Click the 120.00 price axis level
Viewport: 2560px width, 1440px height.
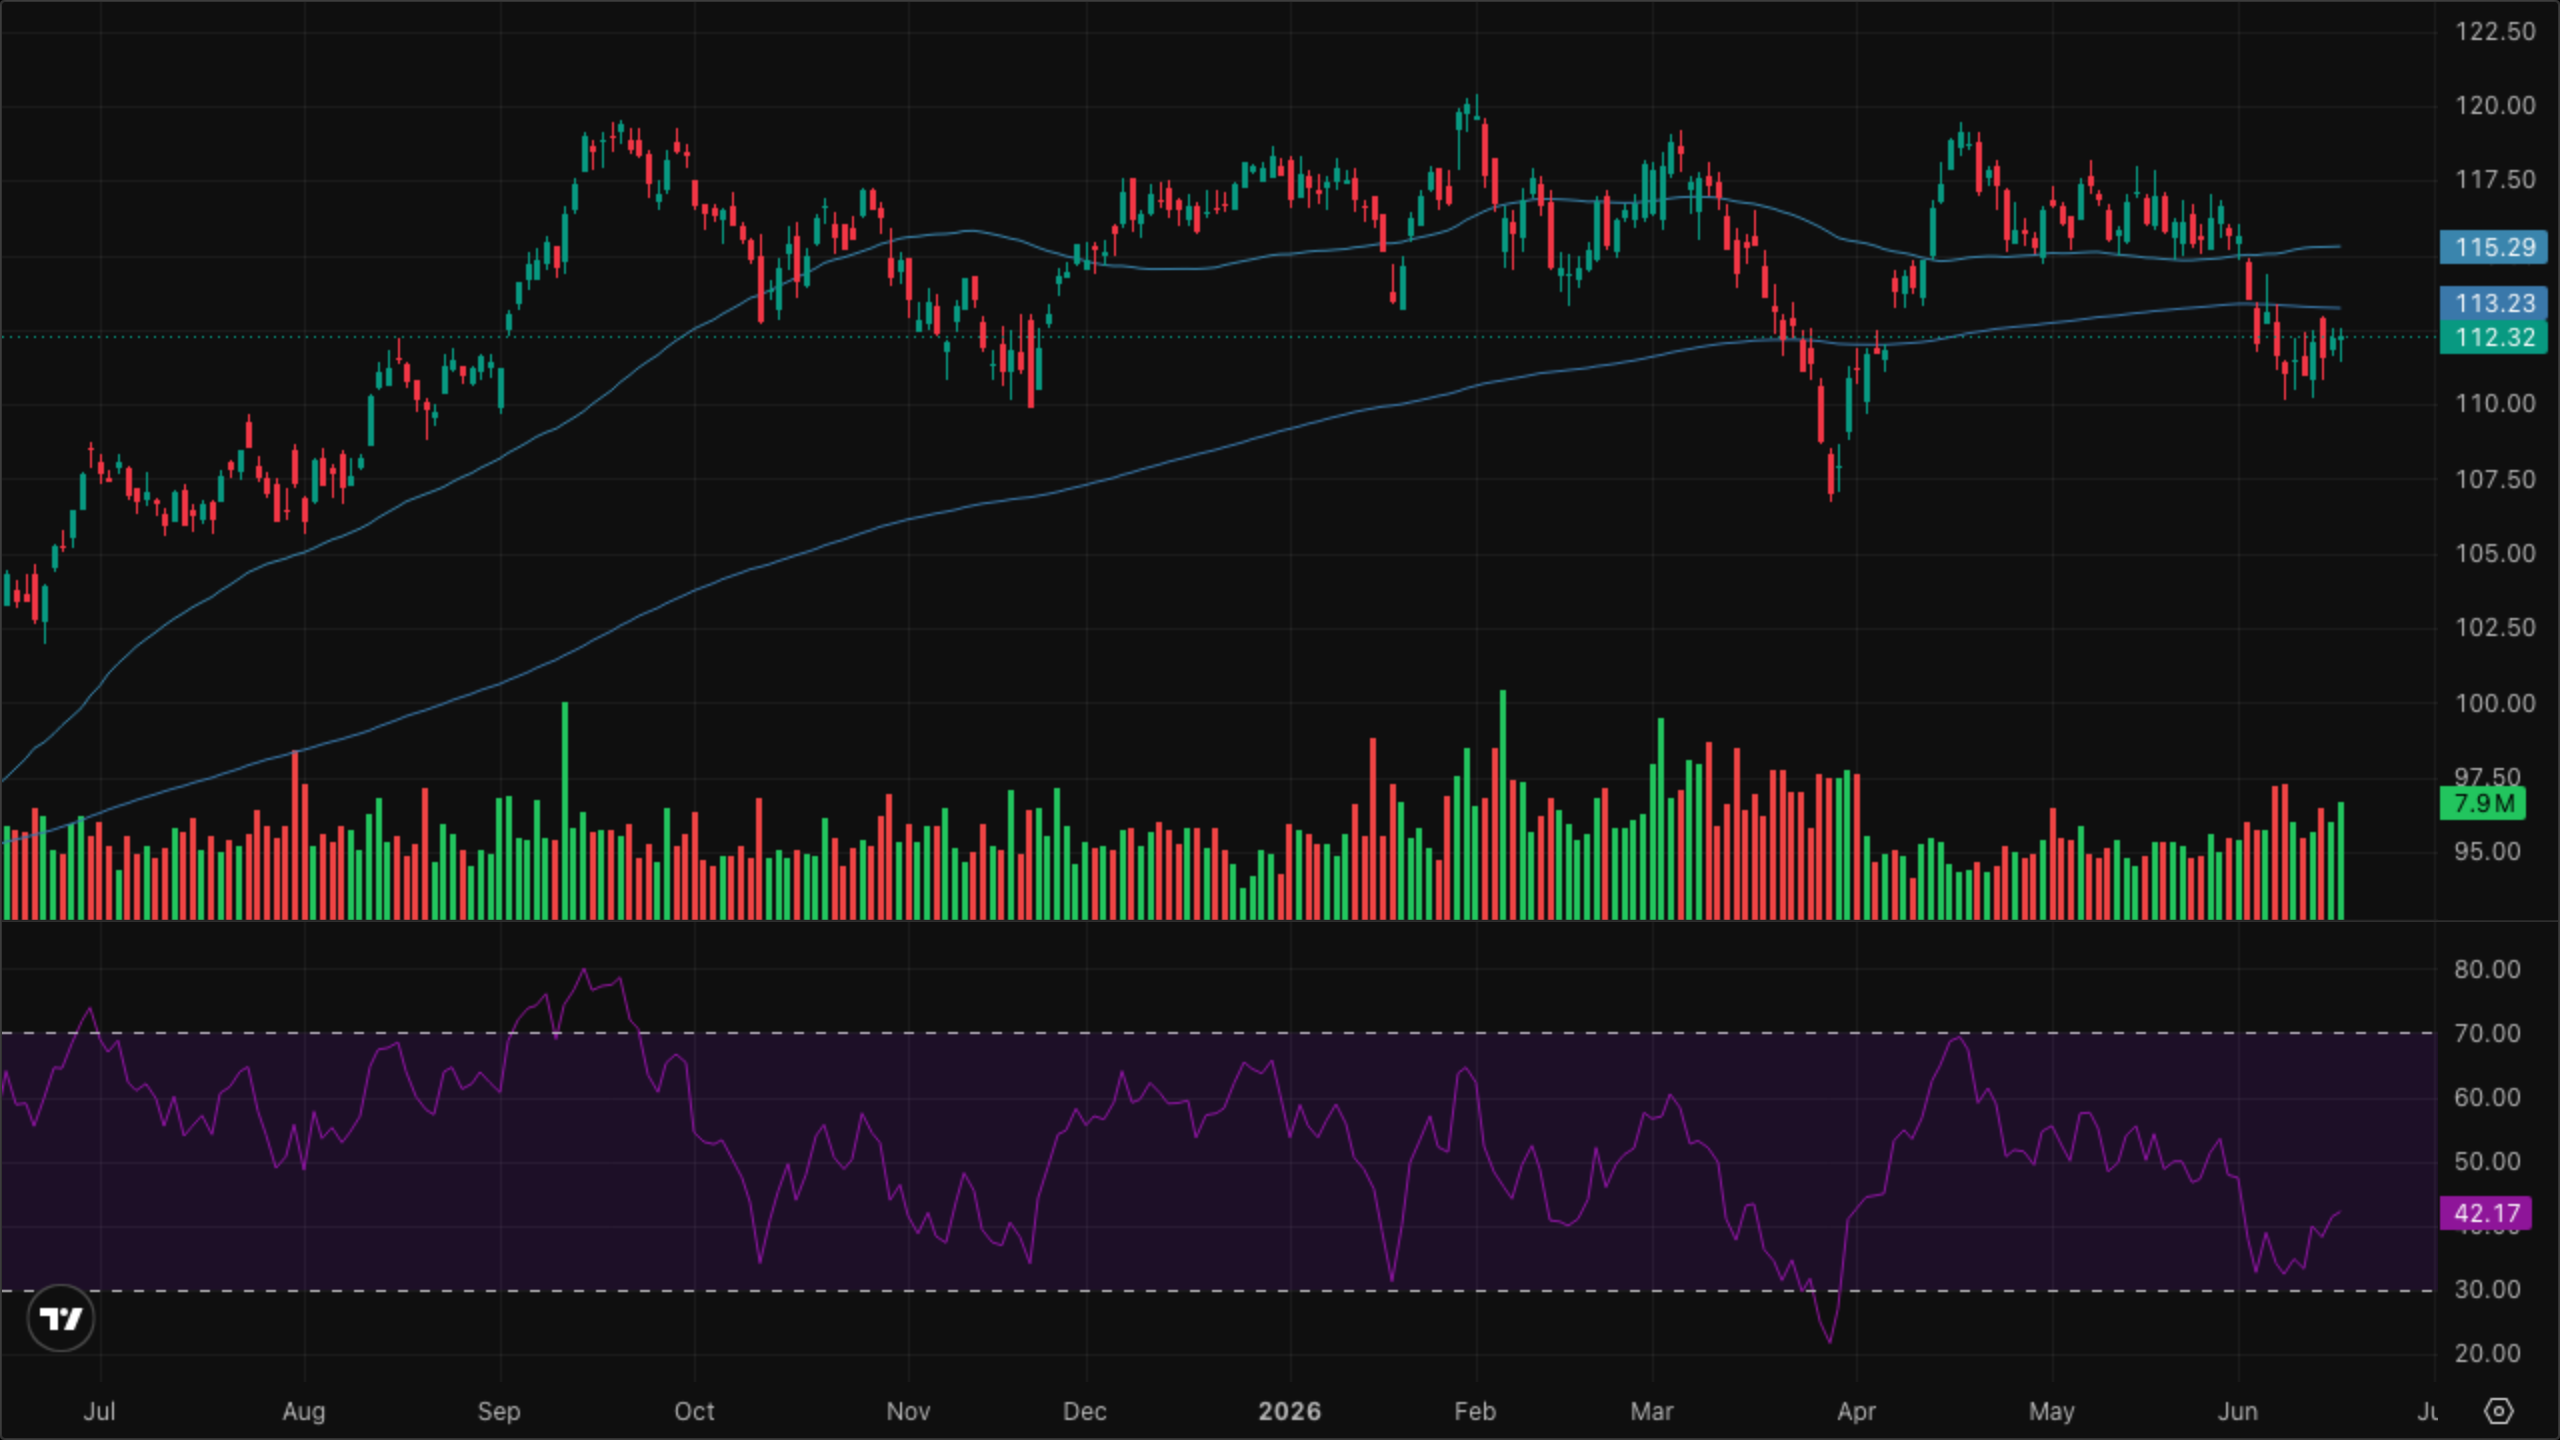tap(2495, 105)
